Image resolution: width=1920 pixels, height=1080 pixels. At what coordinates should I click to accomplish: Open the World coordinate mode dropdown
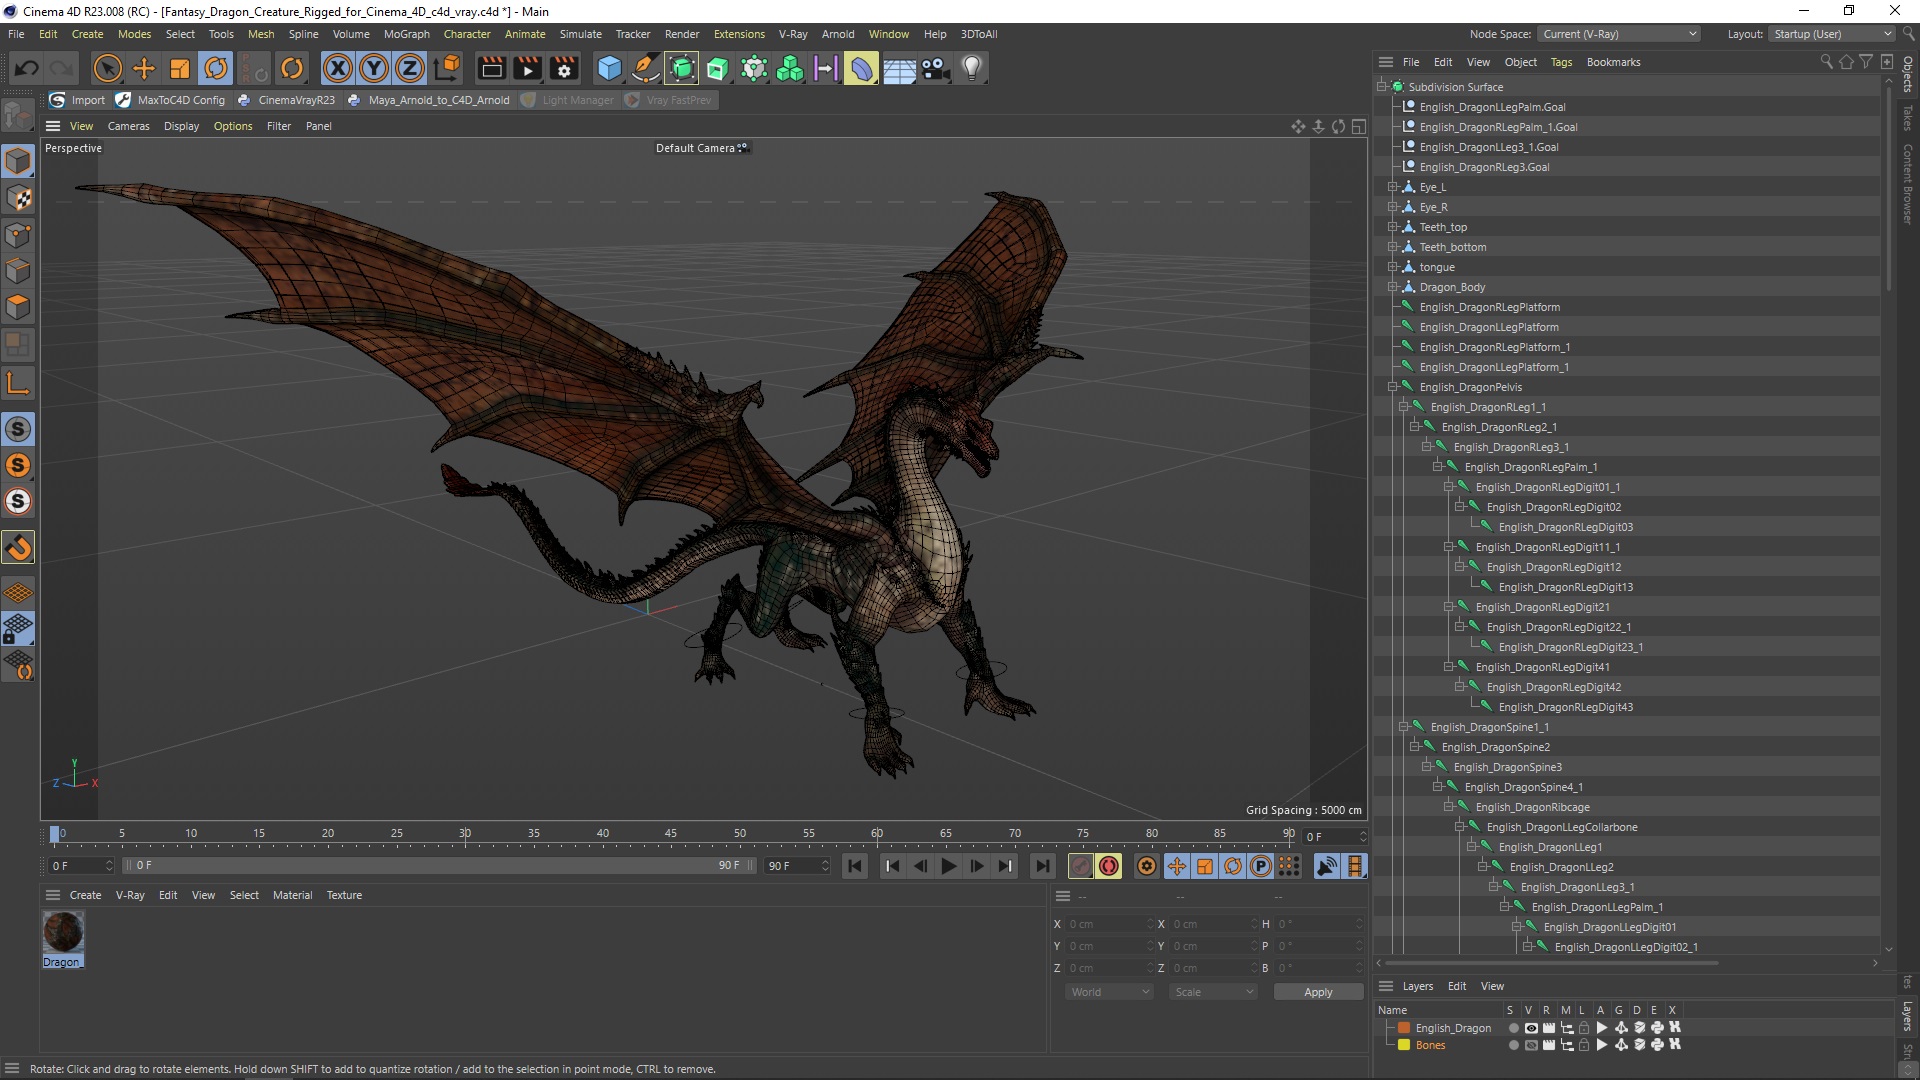click(x=1109, y=992)
